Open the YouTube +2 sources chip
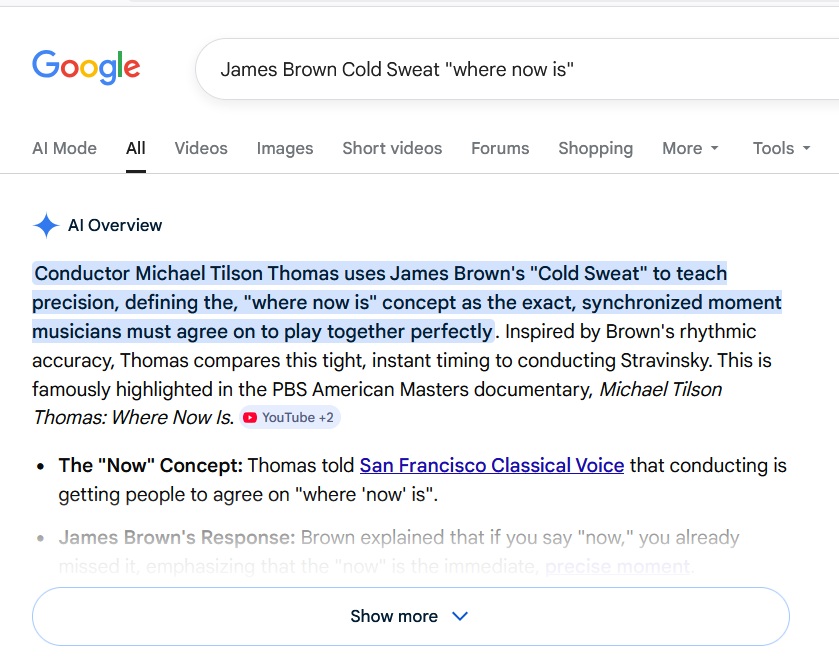Screen dimensions: 839x670 tap(289, 417)
